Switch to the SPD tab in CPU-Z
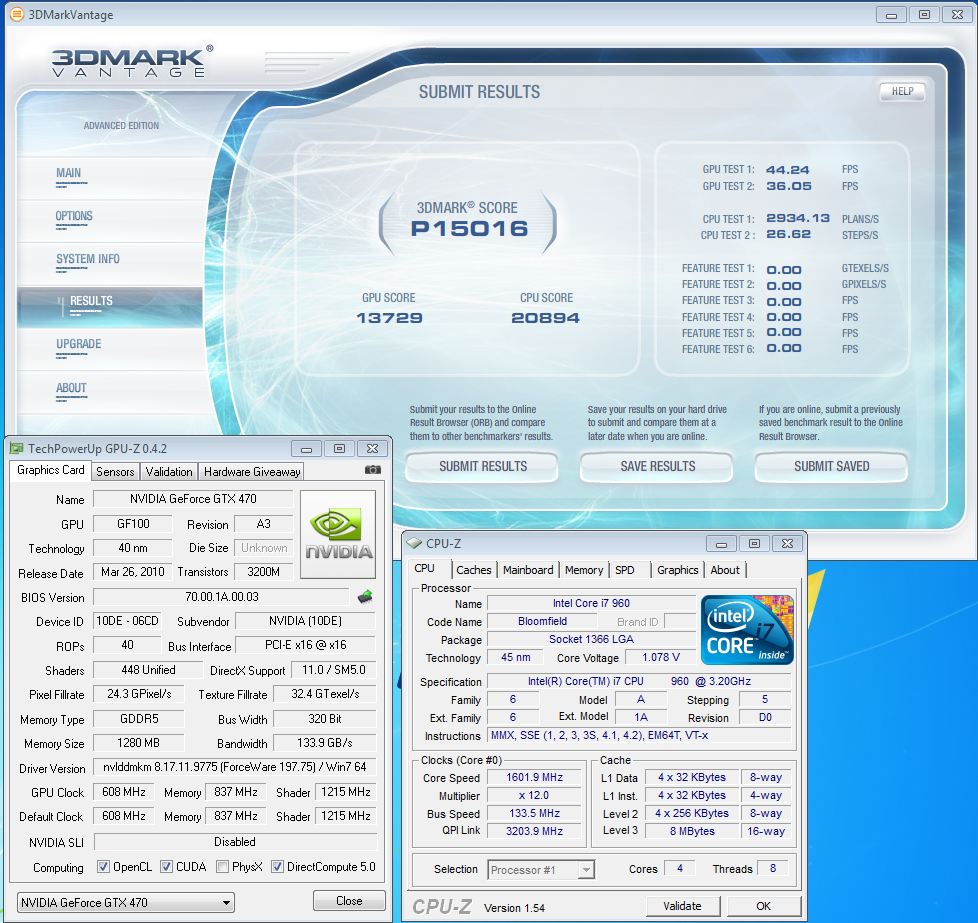 tap(624, 570)
